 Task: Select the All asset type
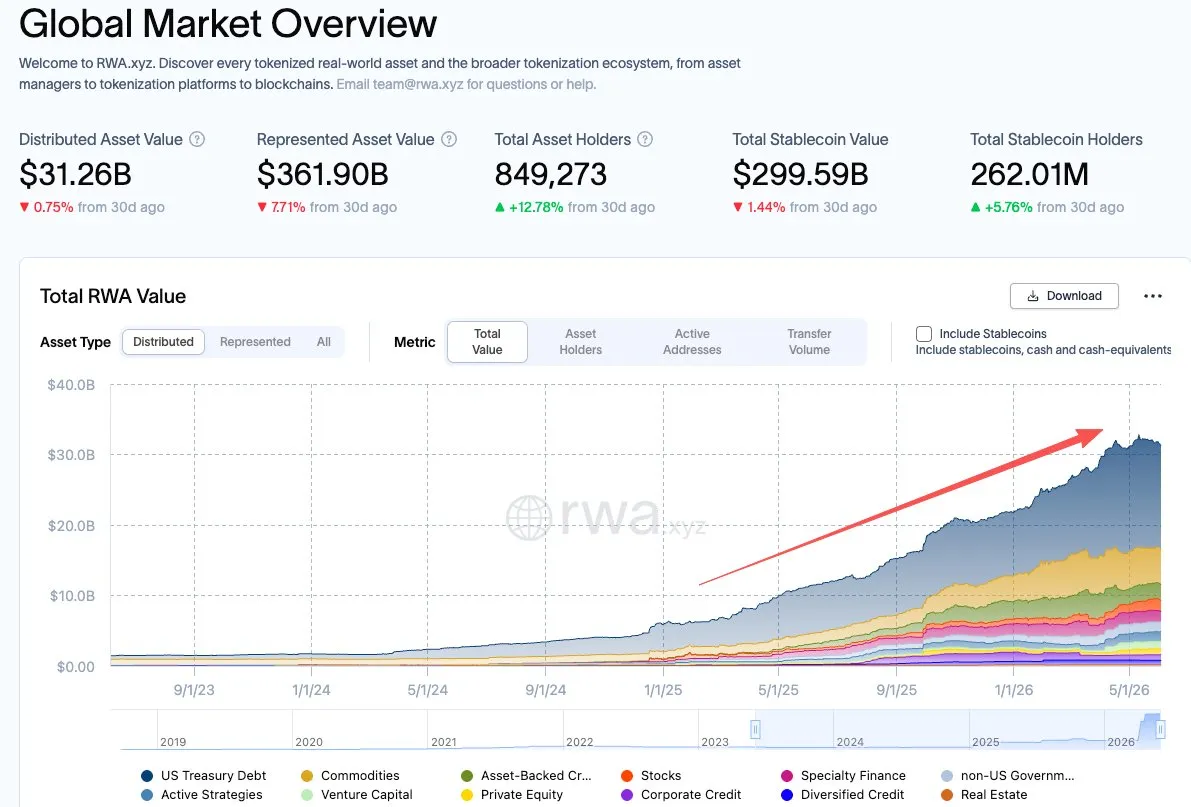click(324, 342)
